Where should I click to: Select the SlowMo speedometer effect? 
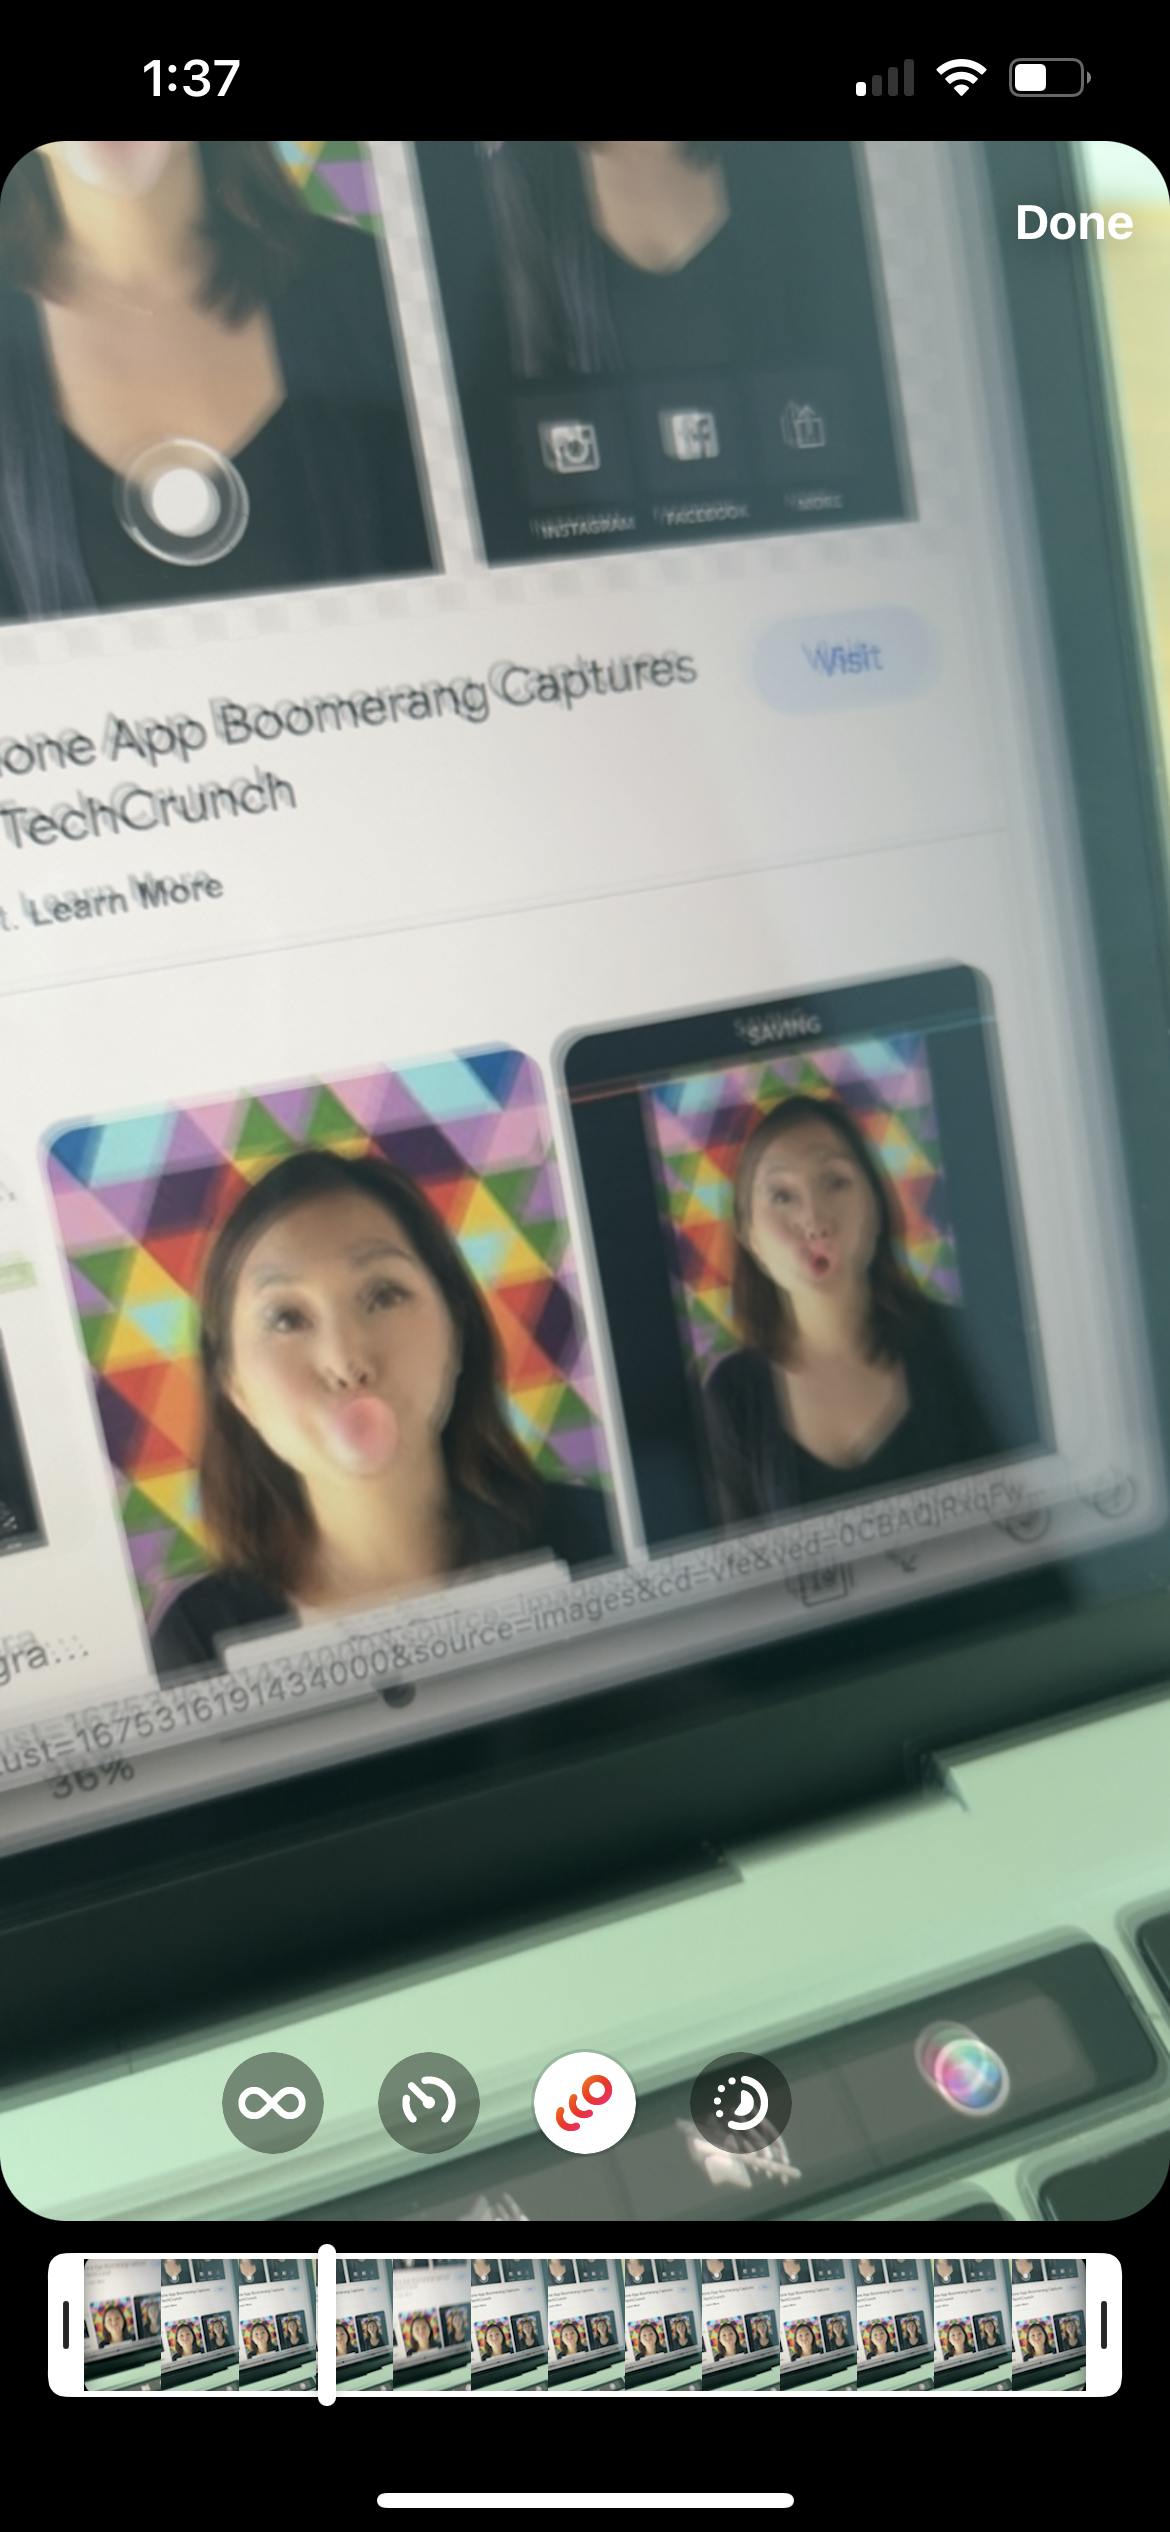click(x=428, y=2103)
